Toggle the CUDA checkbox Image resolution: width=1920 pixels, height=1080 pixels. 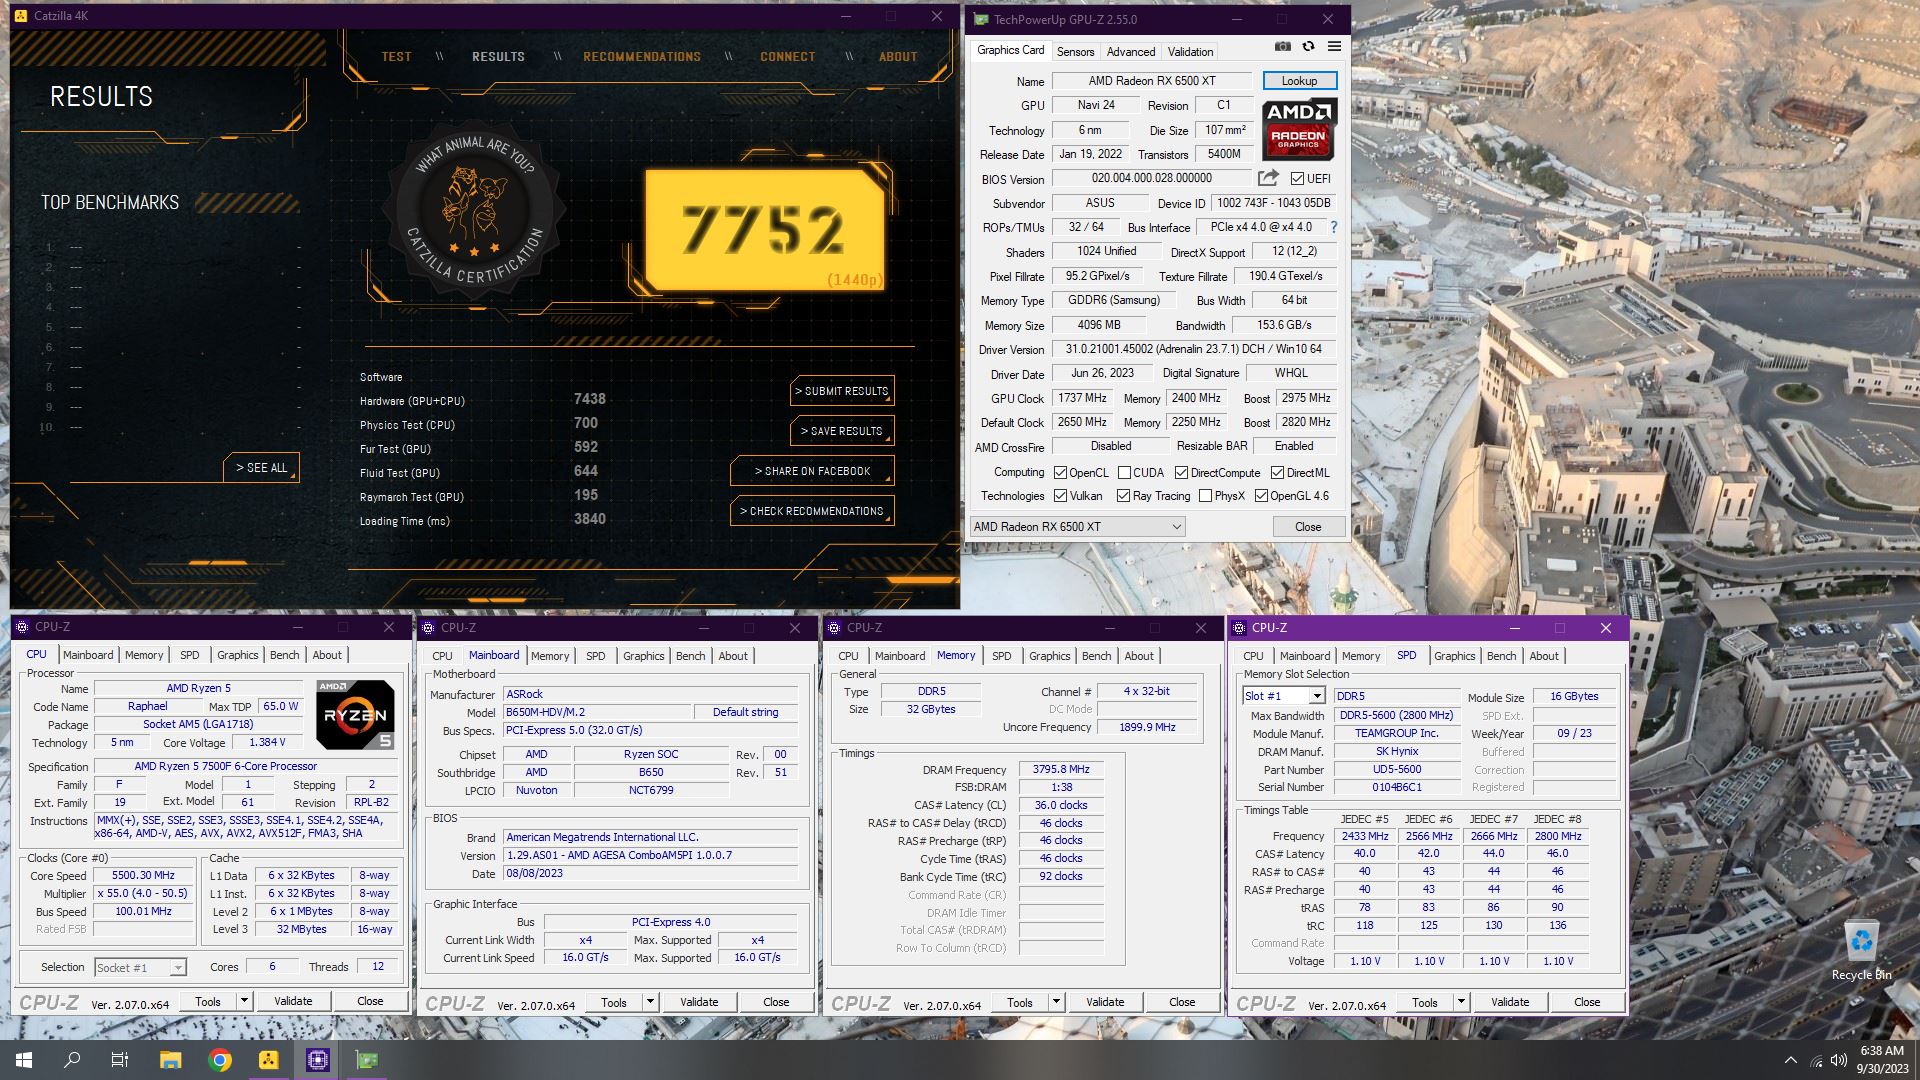1124,472
